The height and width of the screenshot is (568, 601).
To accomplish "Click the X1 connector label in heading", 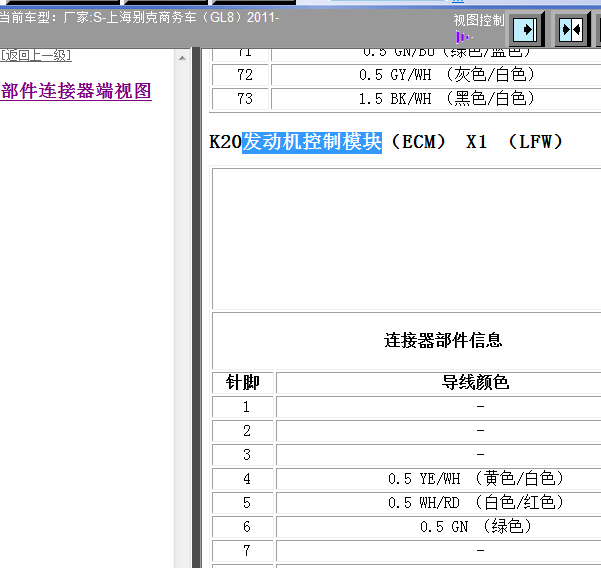I will click(x=476, y=142).
